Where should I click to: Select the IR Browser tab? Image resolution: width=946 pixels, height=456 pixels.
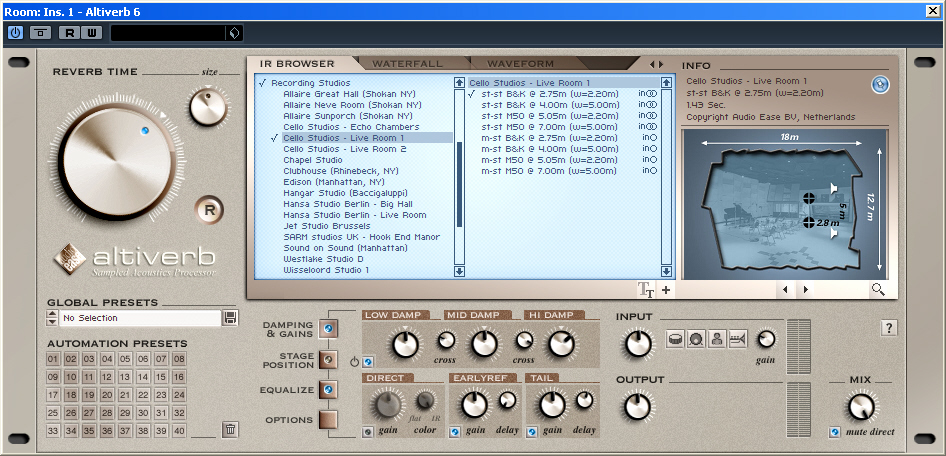(x=297, y=63)
